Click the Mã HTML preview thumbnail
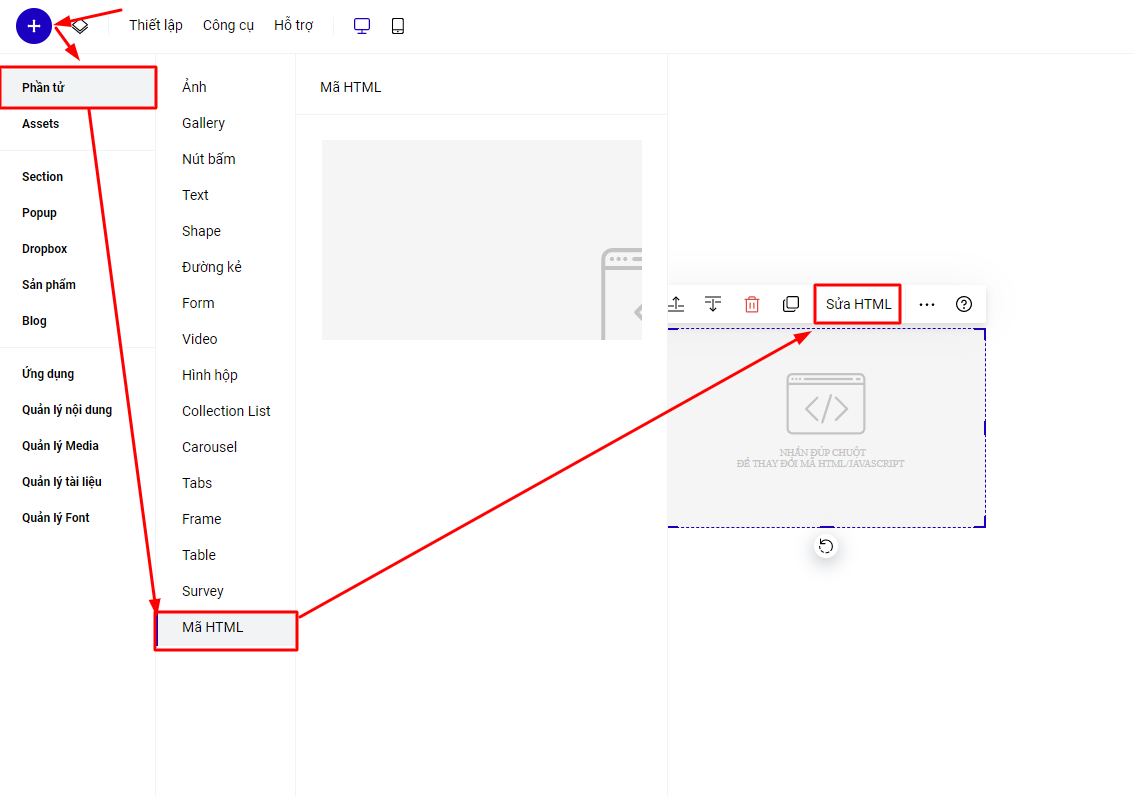Image resolution: width=1134 pixels, height=796 pixels. 481,240
